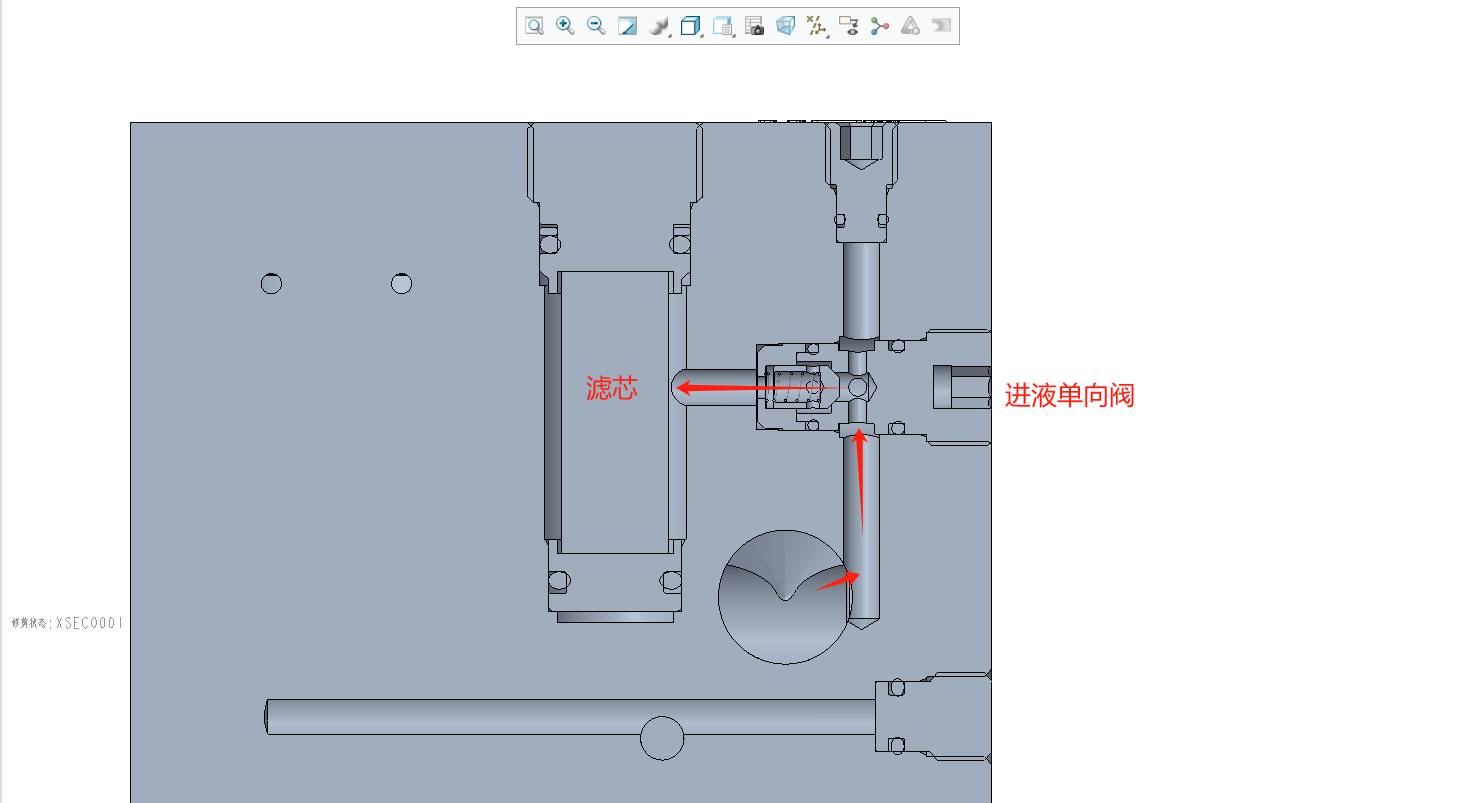Click the Refit view icon
This screenshot has width=1474, height=803.
[x=534, y=26]
